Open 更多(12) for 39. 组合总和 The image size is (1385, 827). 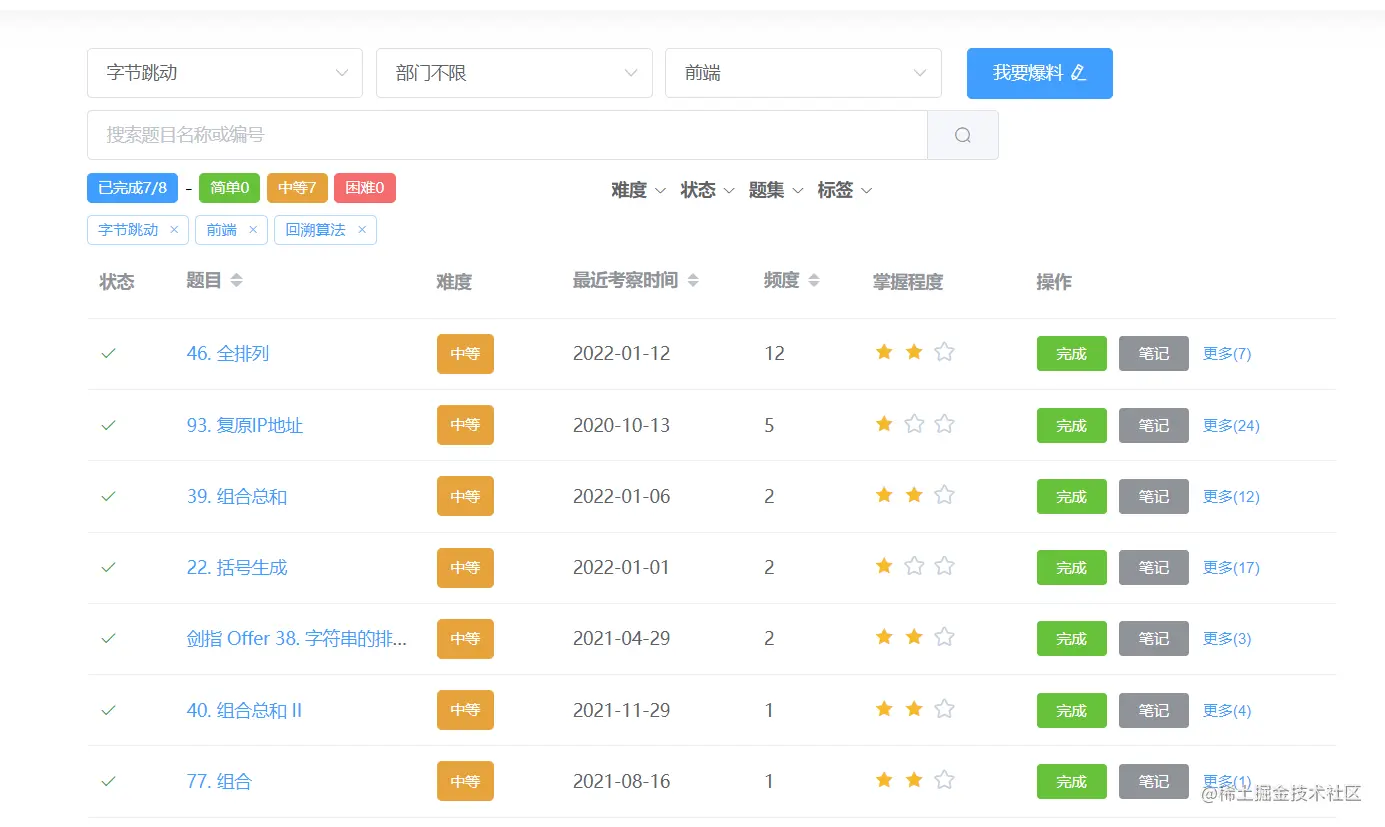click(x=1231, y=496)
